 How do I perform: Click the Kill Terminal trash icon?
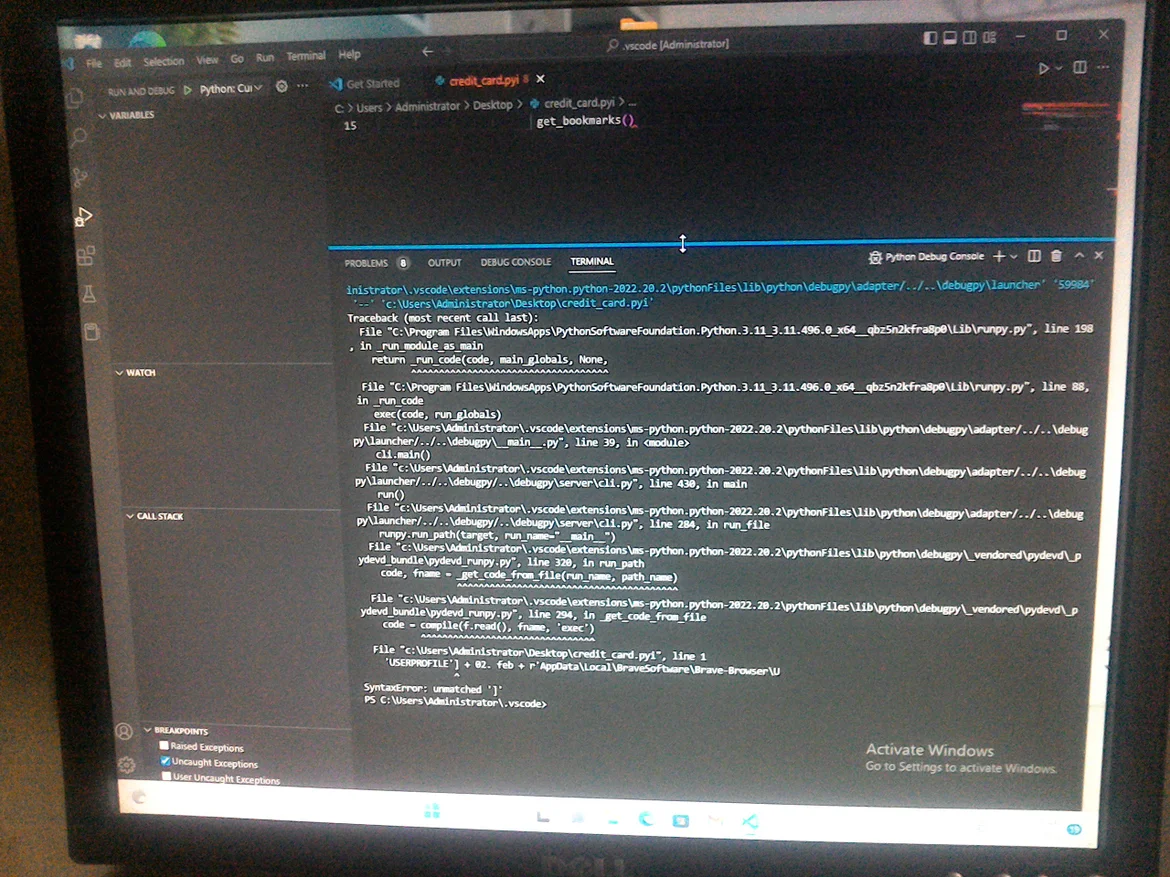1056,257
